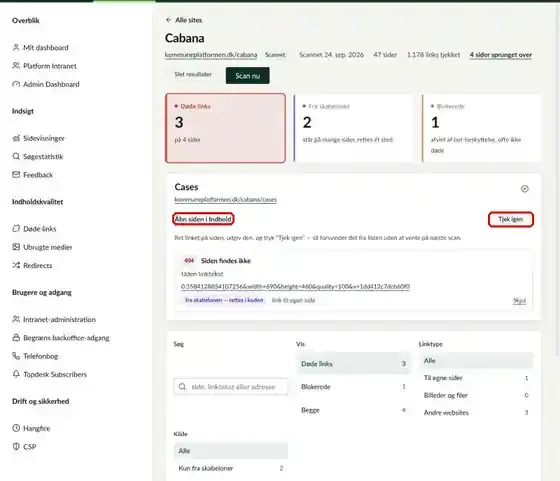
Task: Open kommuneplatformen.dk/cabana site link
Action: coord(211,55)
